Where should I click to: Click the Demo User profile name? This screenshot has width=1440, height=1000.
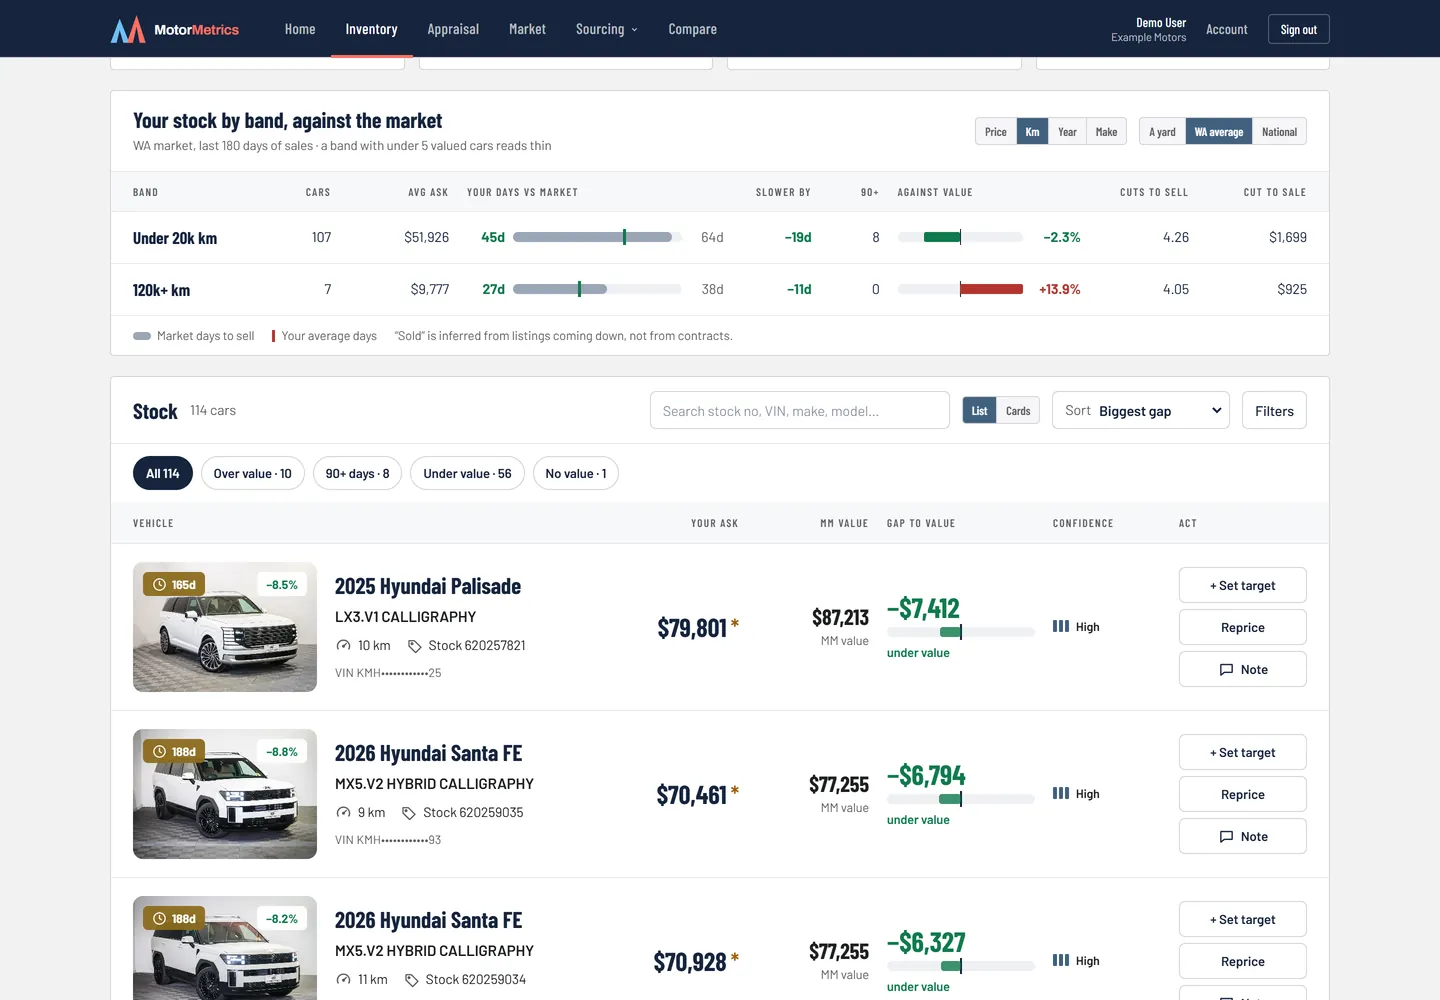click(x=1161, y=23)
